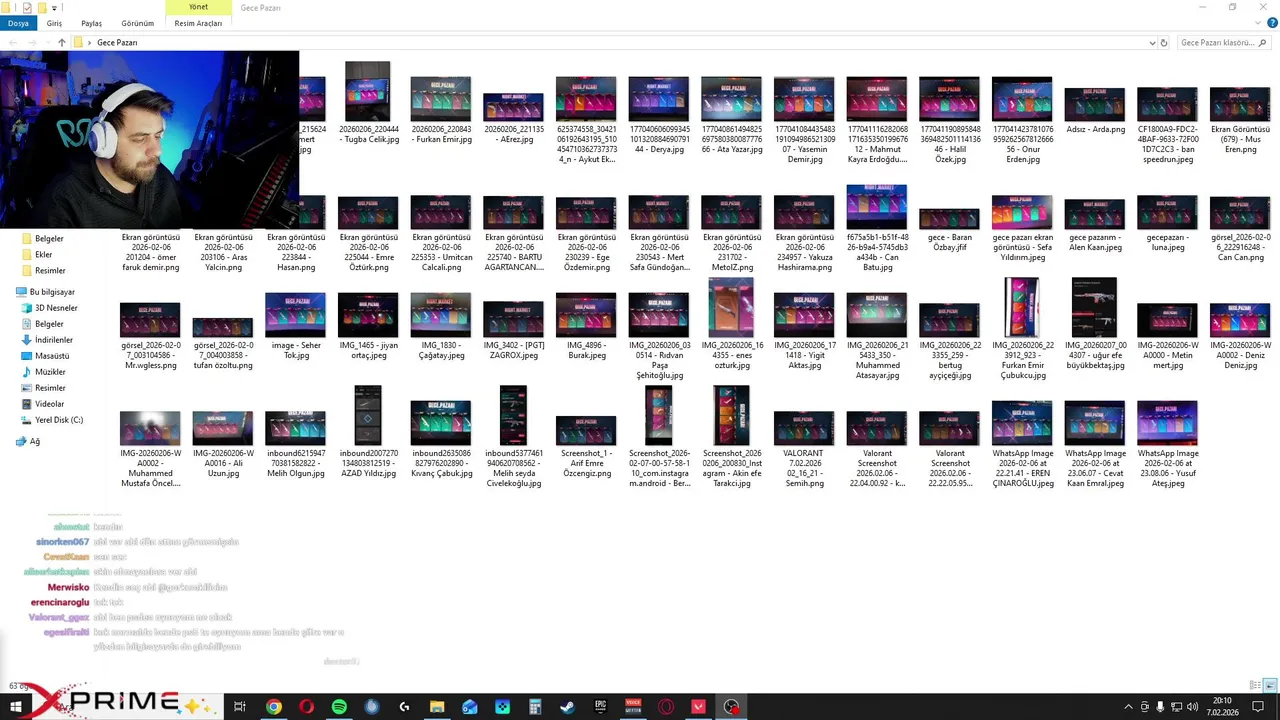Screen dimensions: 1280x720
Task: Click the Yönet contextual tab header
Action: [x=198, y=7]
